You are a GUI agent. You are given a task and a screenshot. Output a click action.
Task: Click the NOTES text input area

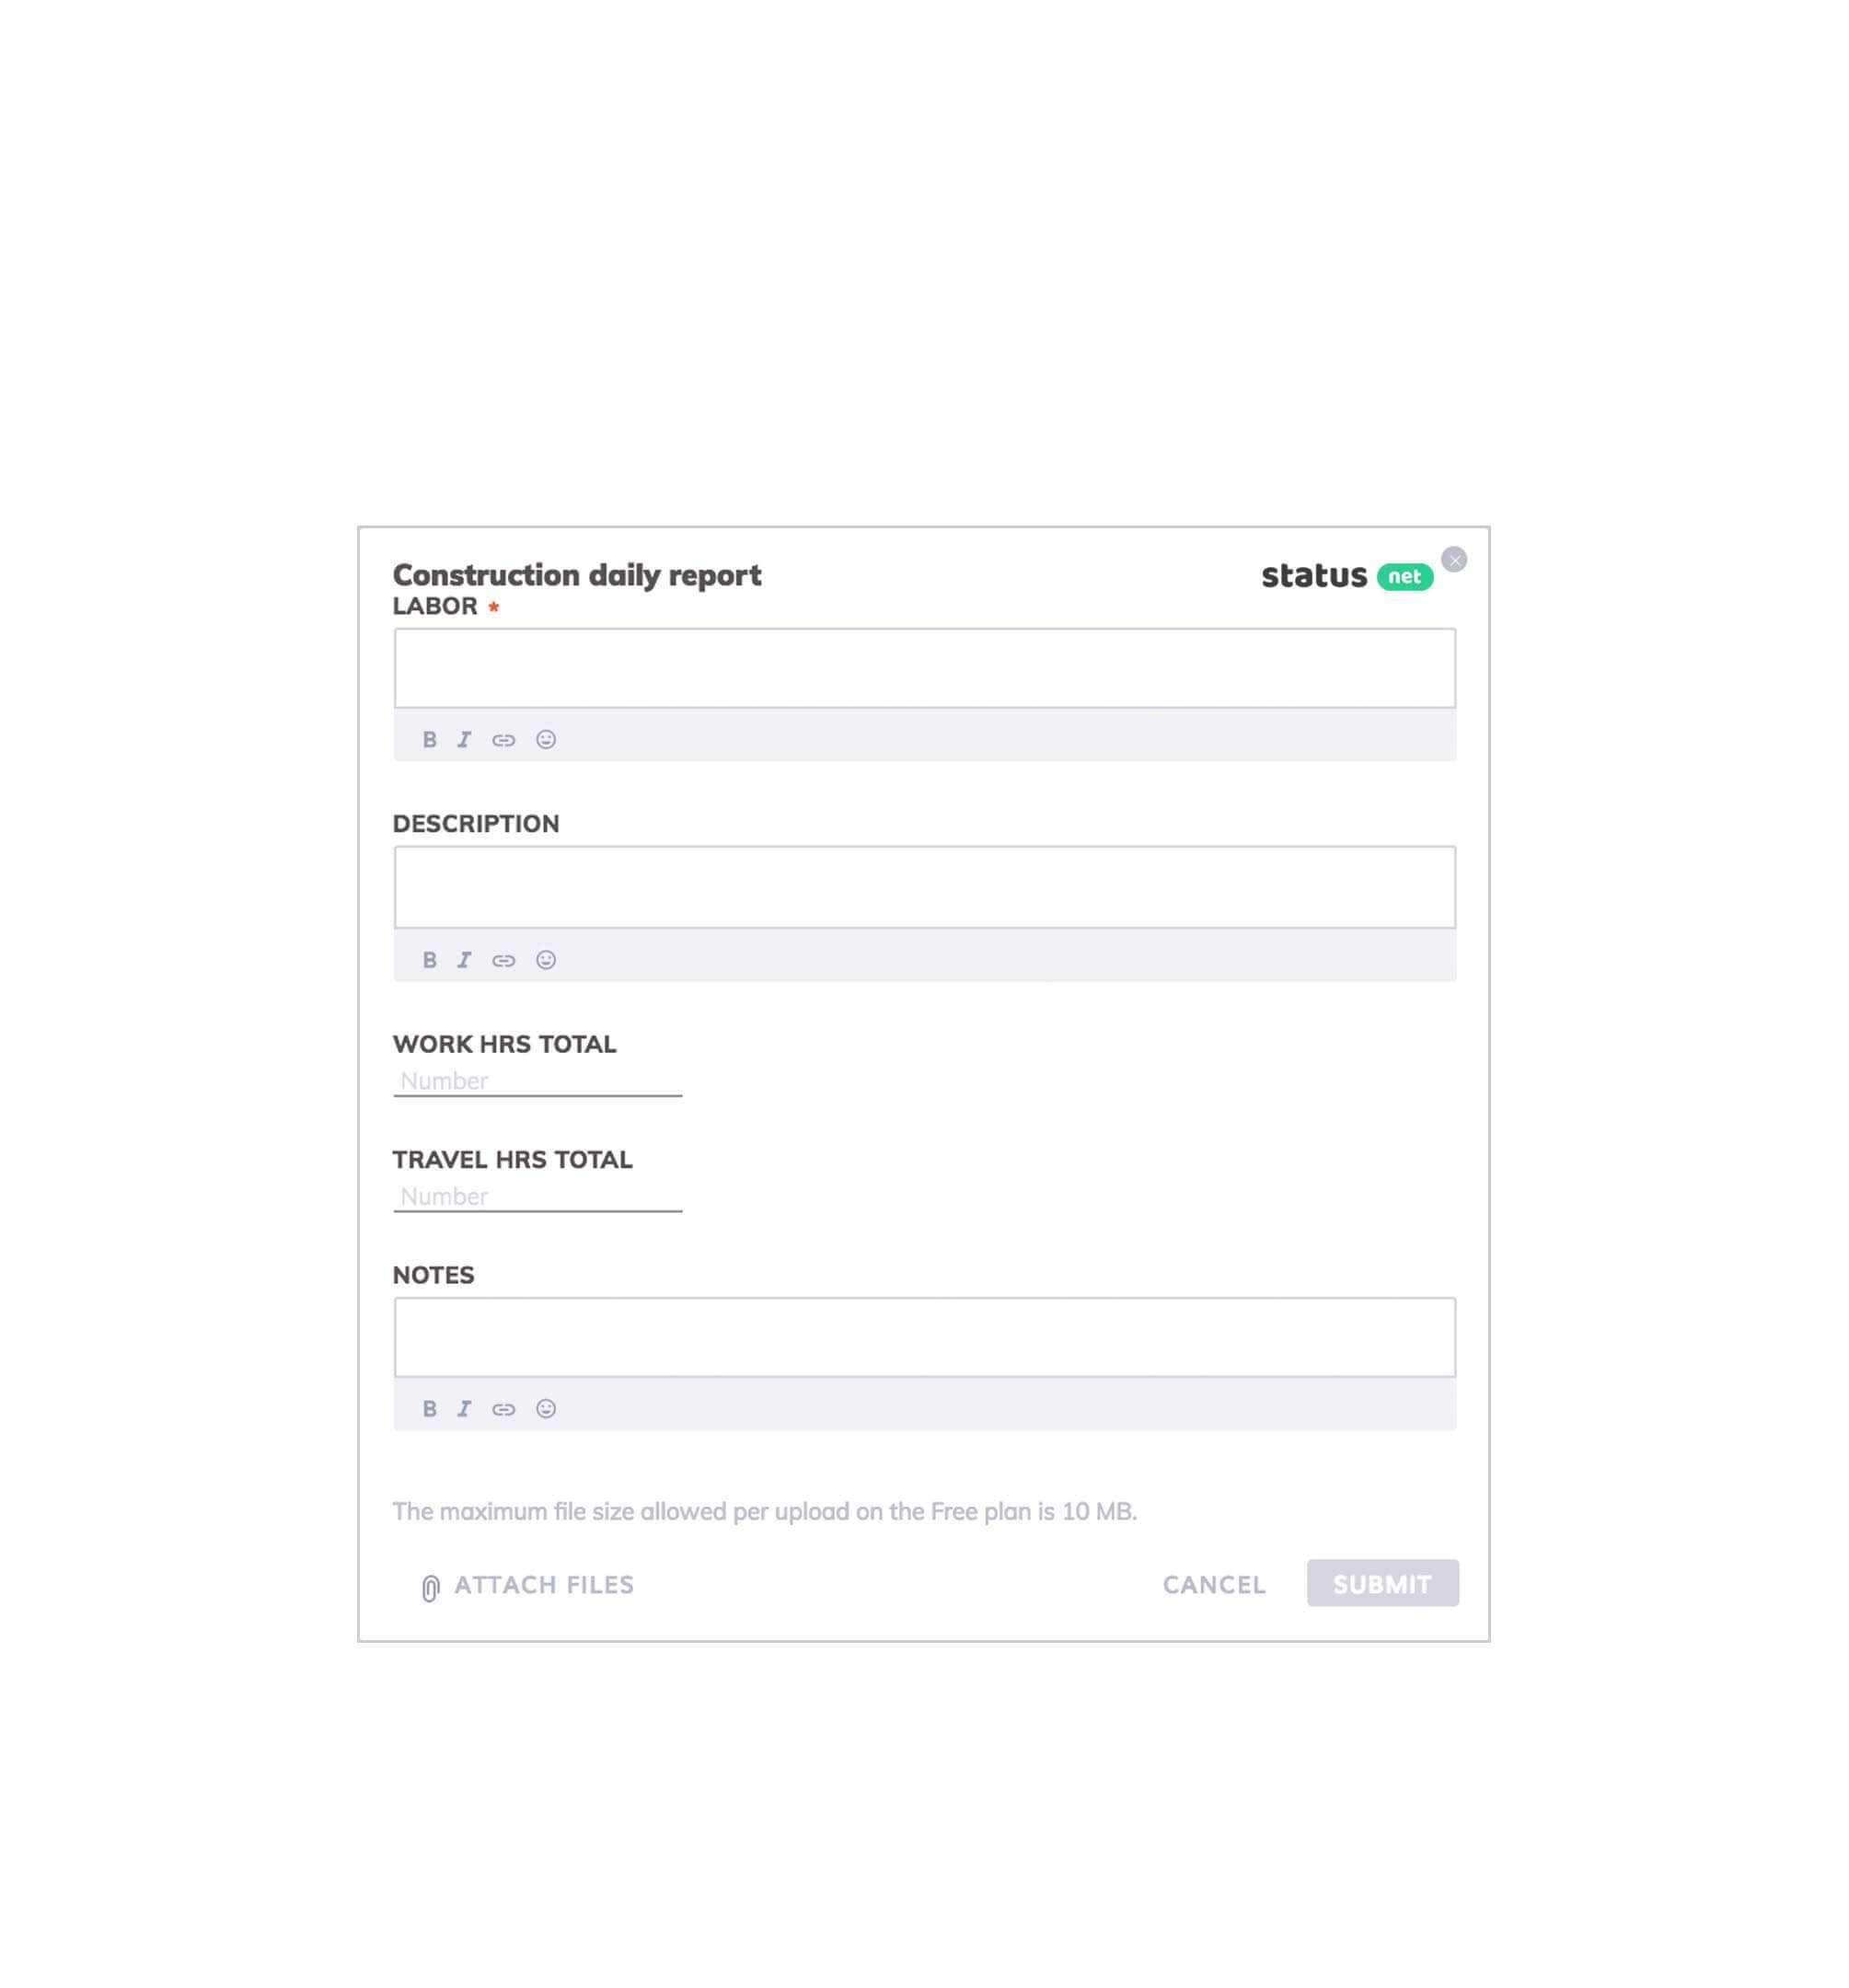(x=923, y=1336)
